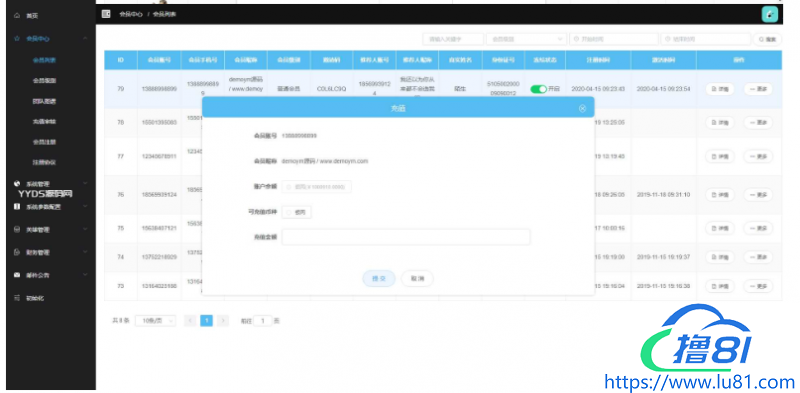Click the globe icon for system management
Viewport: 800px width, 393px height.
pyautogui.click(x=17, y=184)
